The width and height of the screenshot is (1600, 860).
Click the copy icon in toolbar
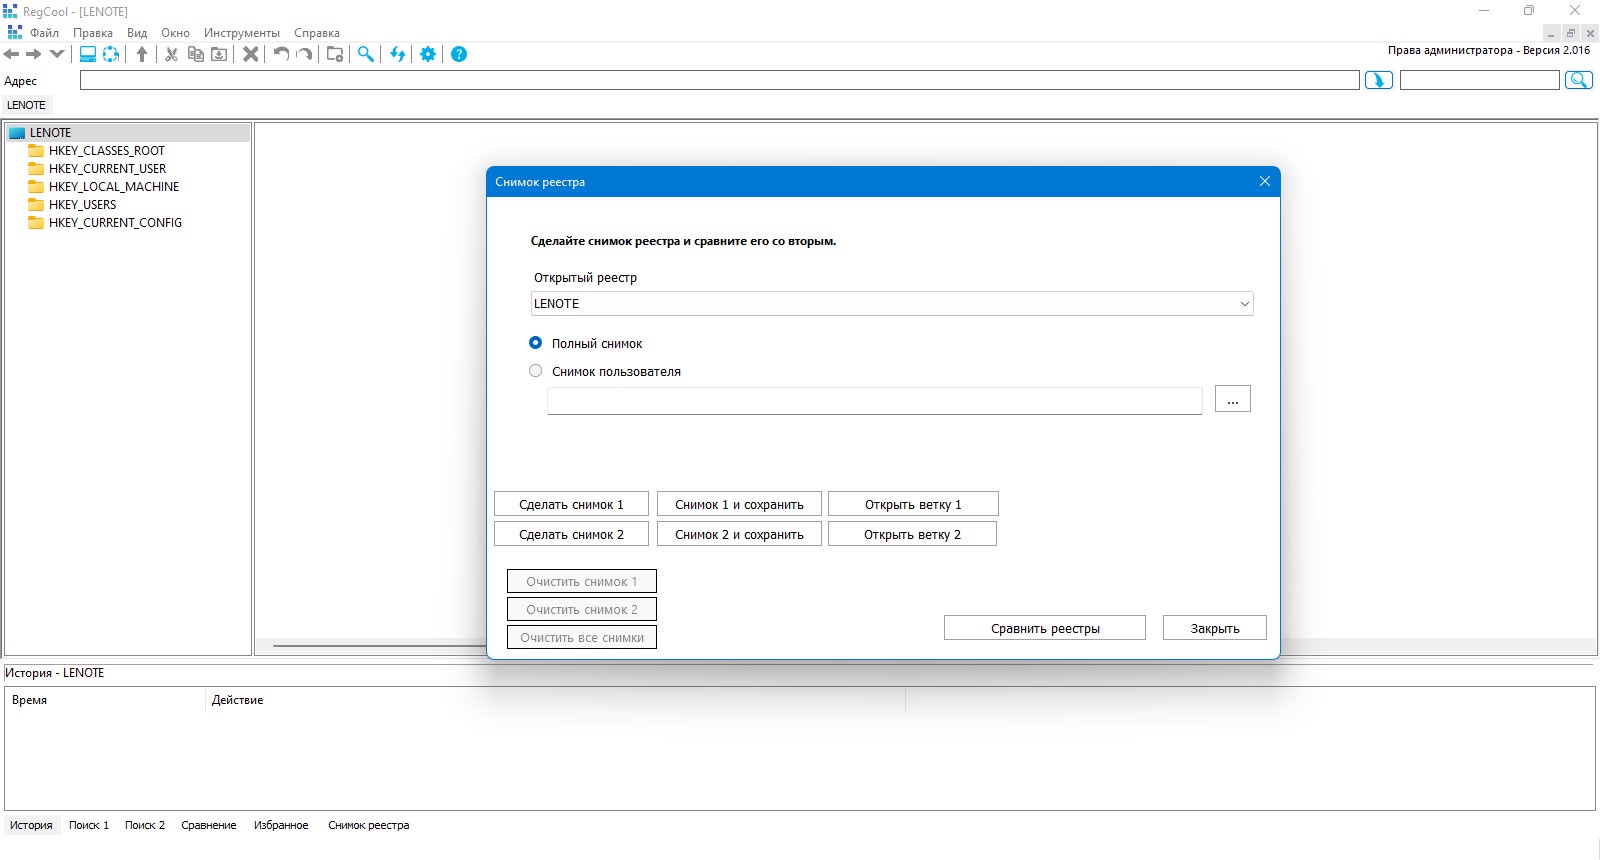point(195,54)
